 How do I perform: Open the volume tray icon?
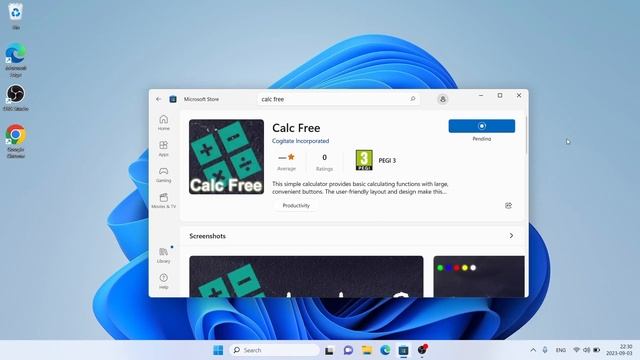click(x=587, y=350)
